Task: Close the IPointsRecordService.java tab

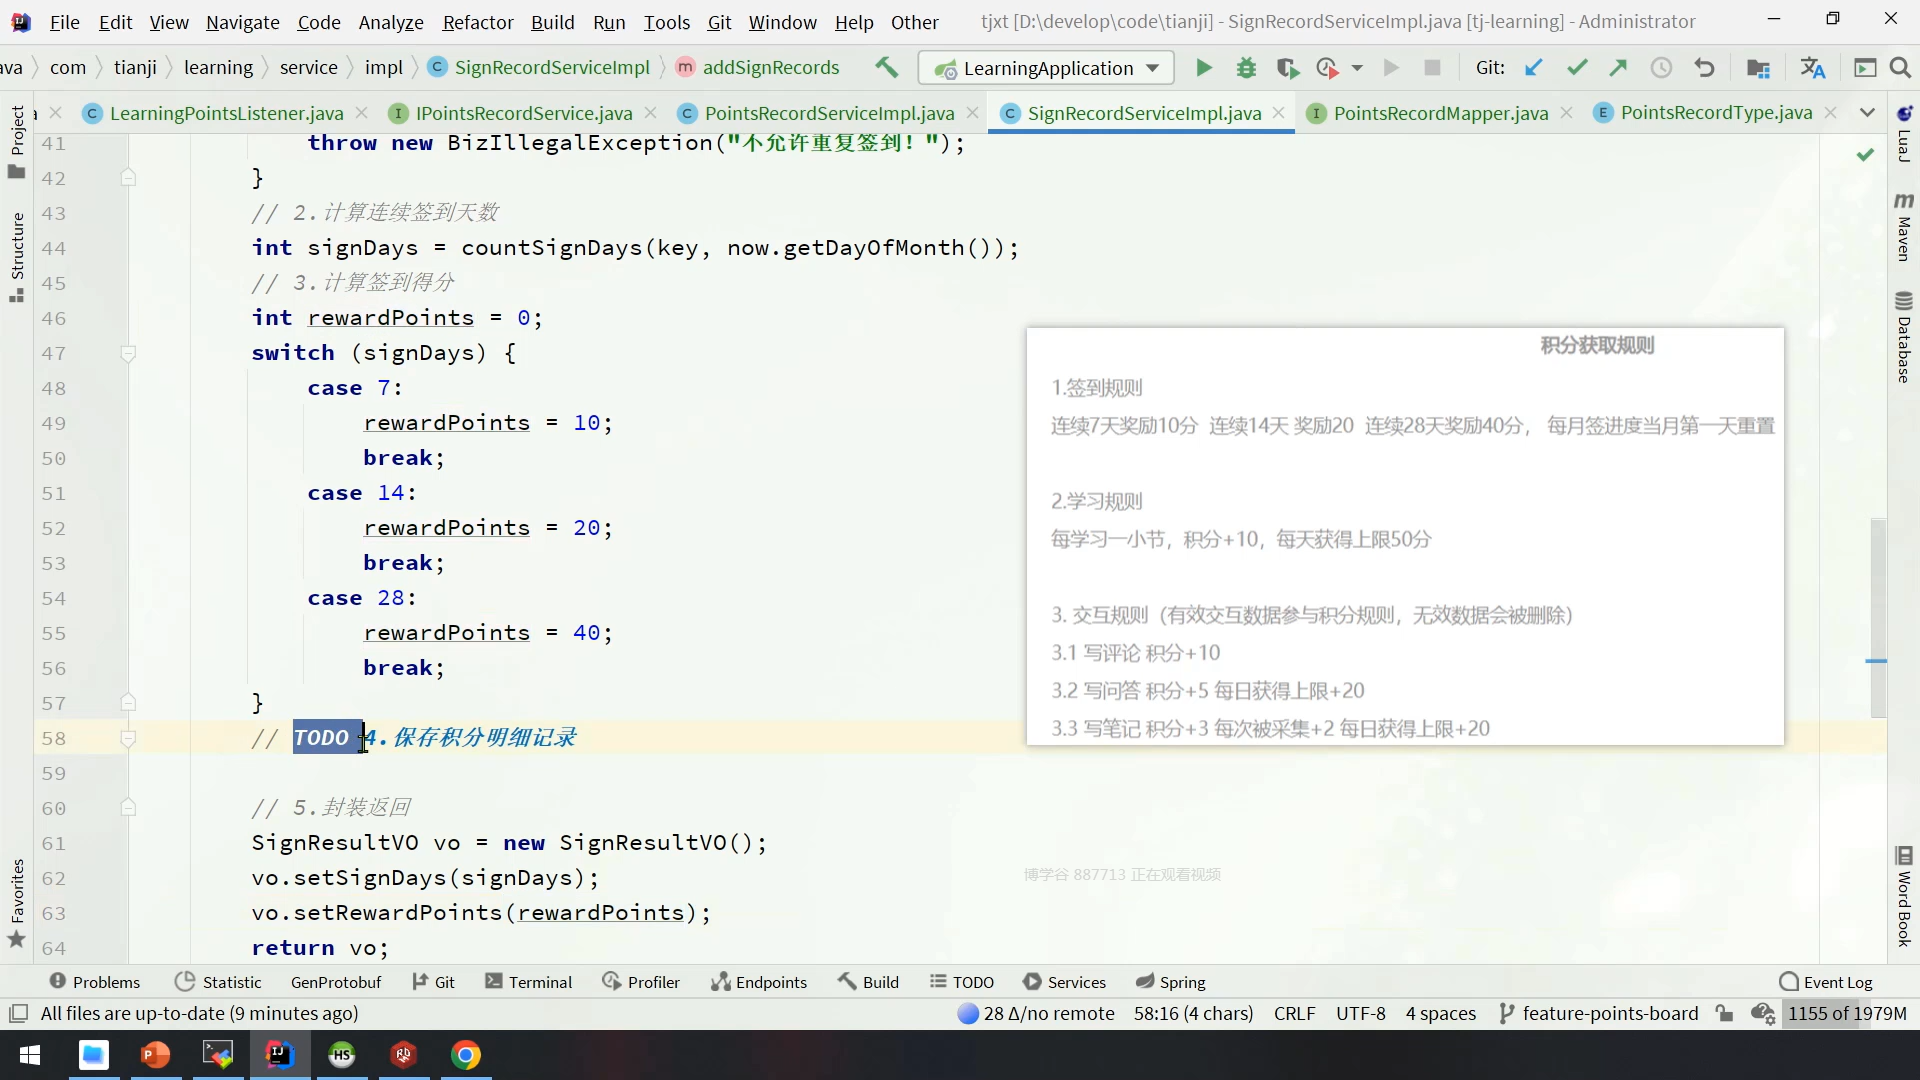Action: click(651, 113)
